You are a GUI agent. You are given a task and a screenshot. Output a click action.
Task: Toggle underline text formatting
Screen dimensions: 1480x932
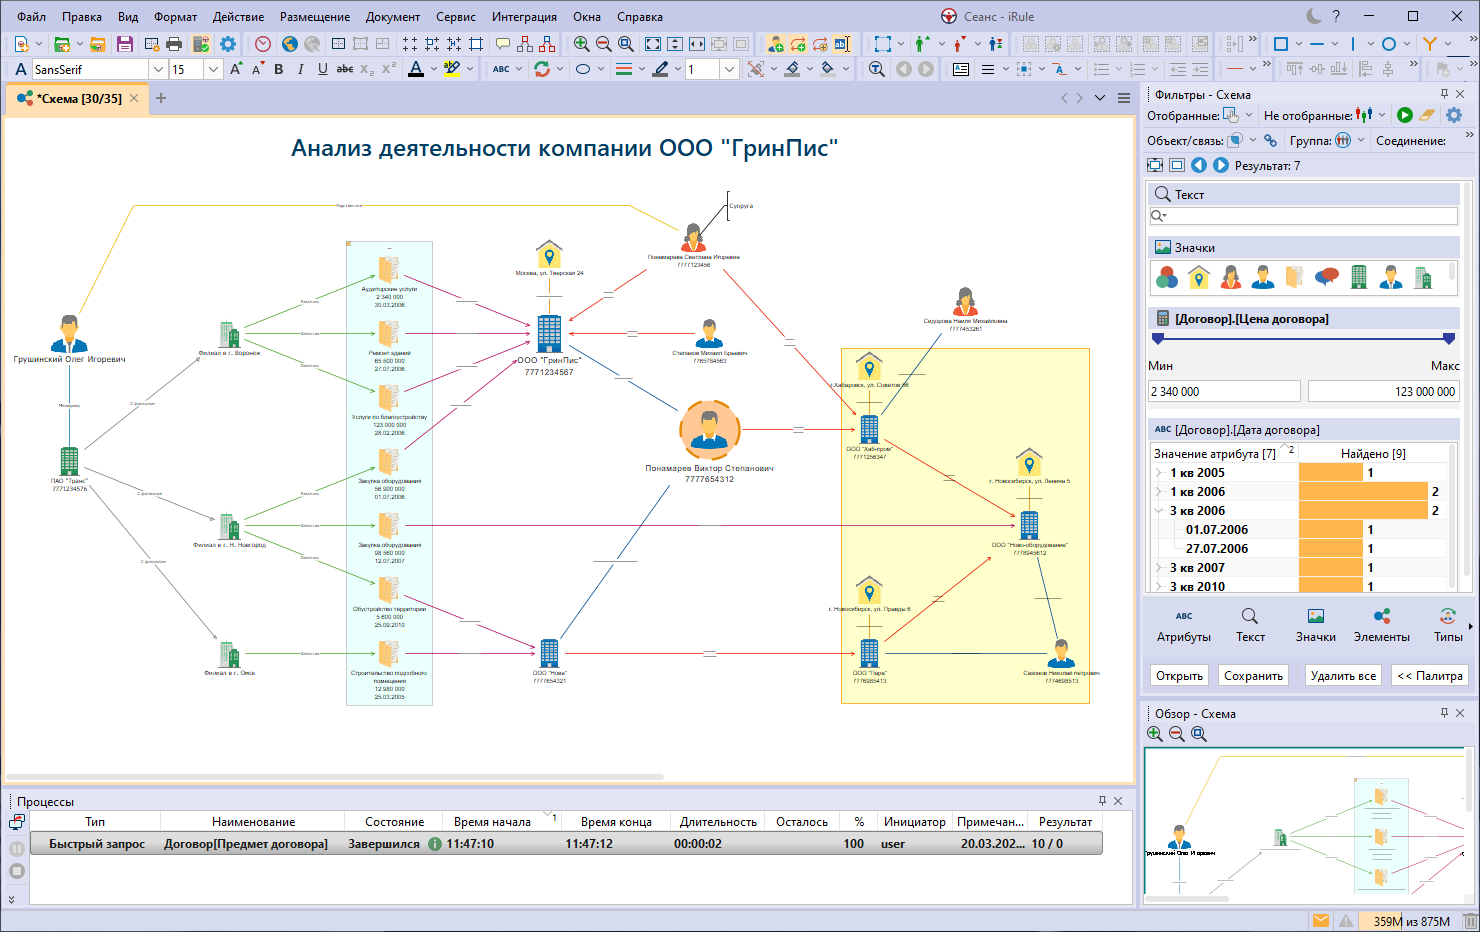[x=322, y=69]
